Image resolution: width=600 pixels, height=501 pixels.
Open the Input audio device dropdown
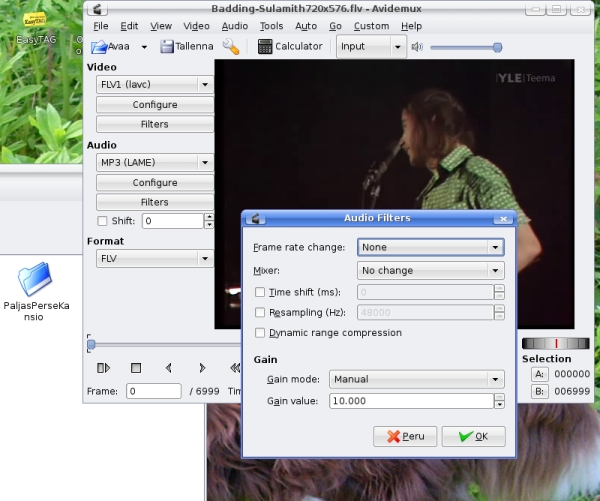coord(371,47)
